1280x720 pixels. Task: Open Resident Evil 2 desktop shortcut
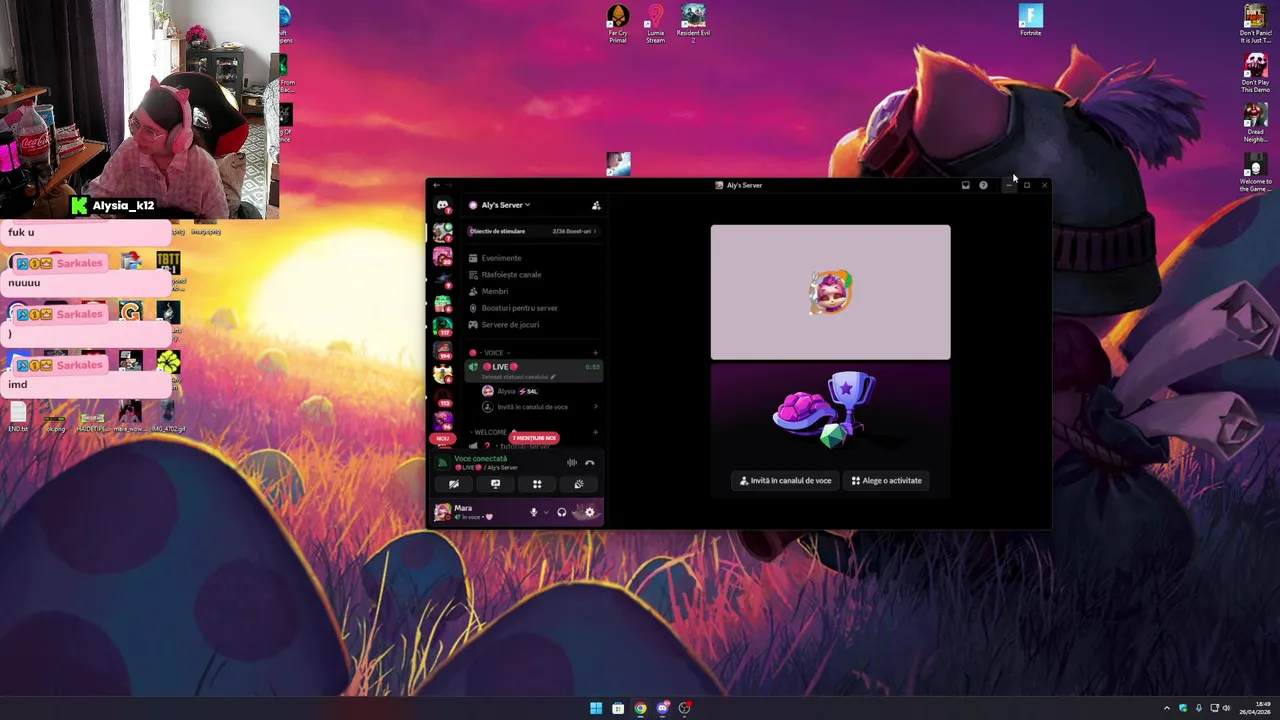click(693, 24)
